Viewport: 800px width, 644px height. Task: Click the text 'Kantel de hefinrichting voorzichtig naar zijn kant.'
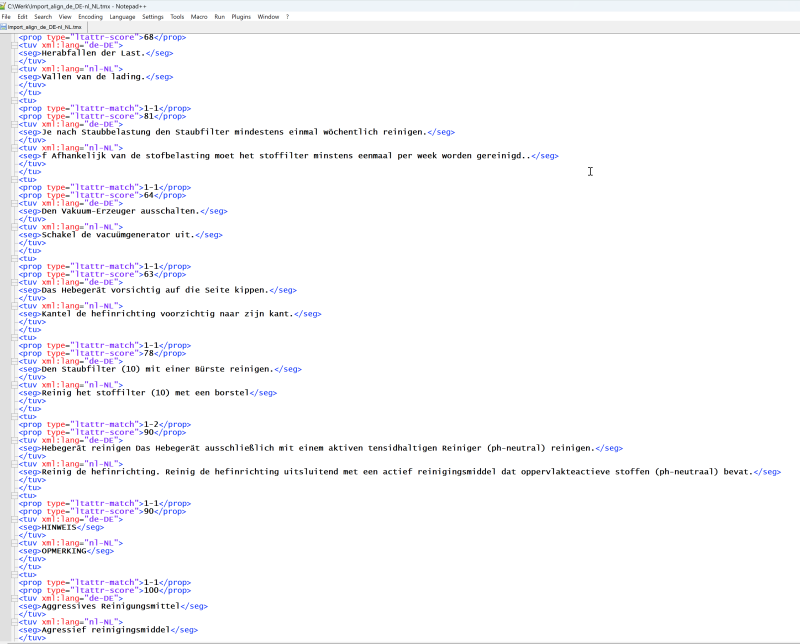click(x=167, y=314)
